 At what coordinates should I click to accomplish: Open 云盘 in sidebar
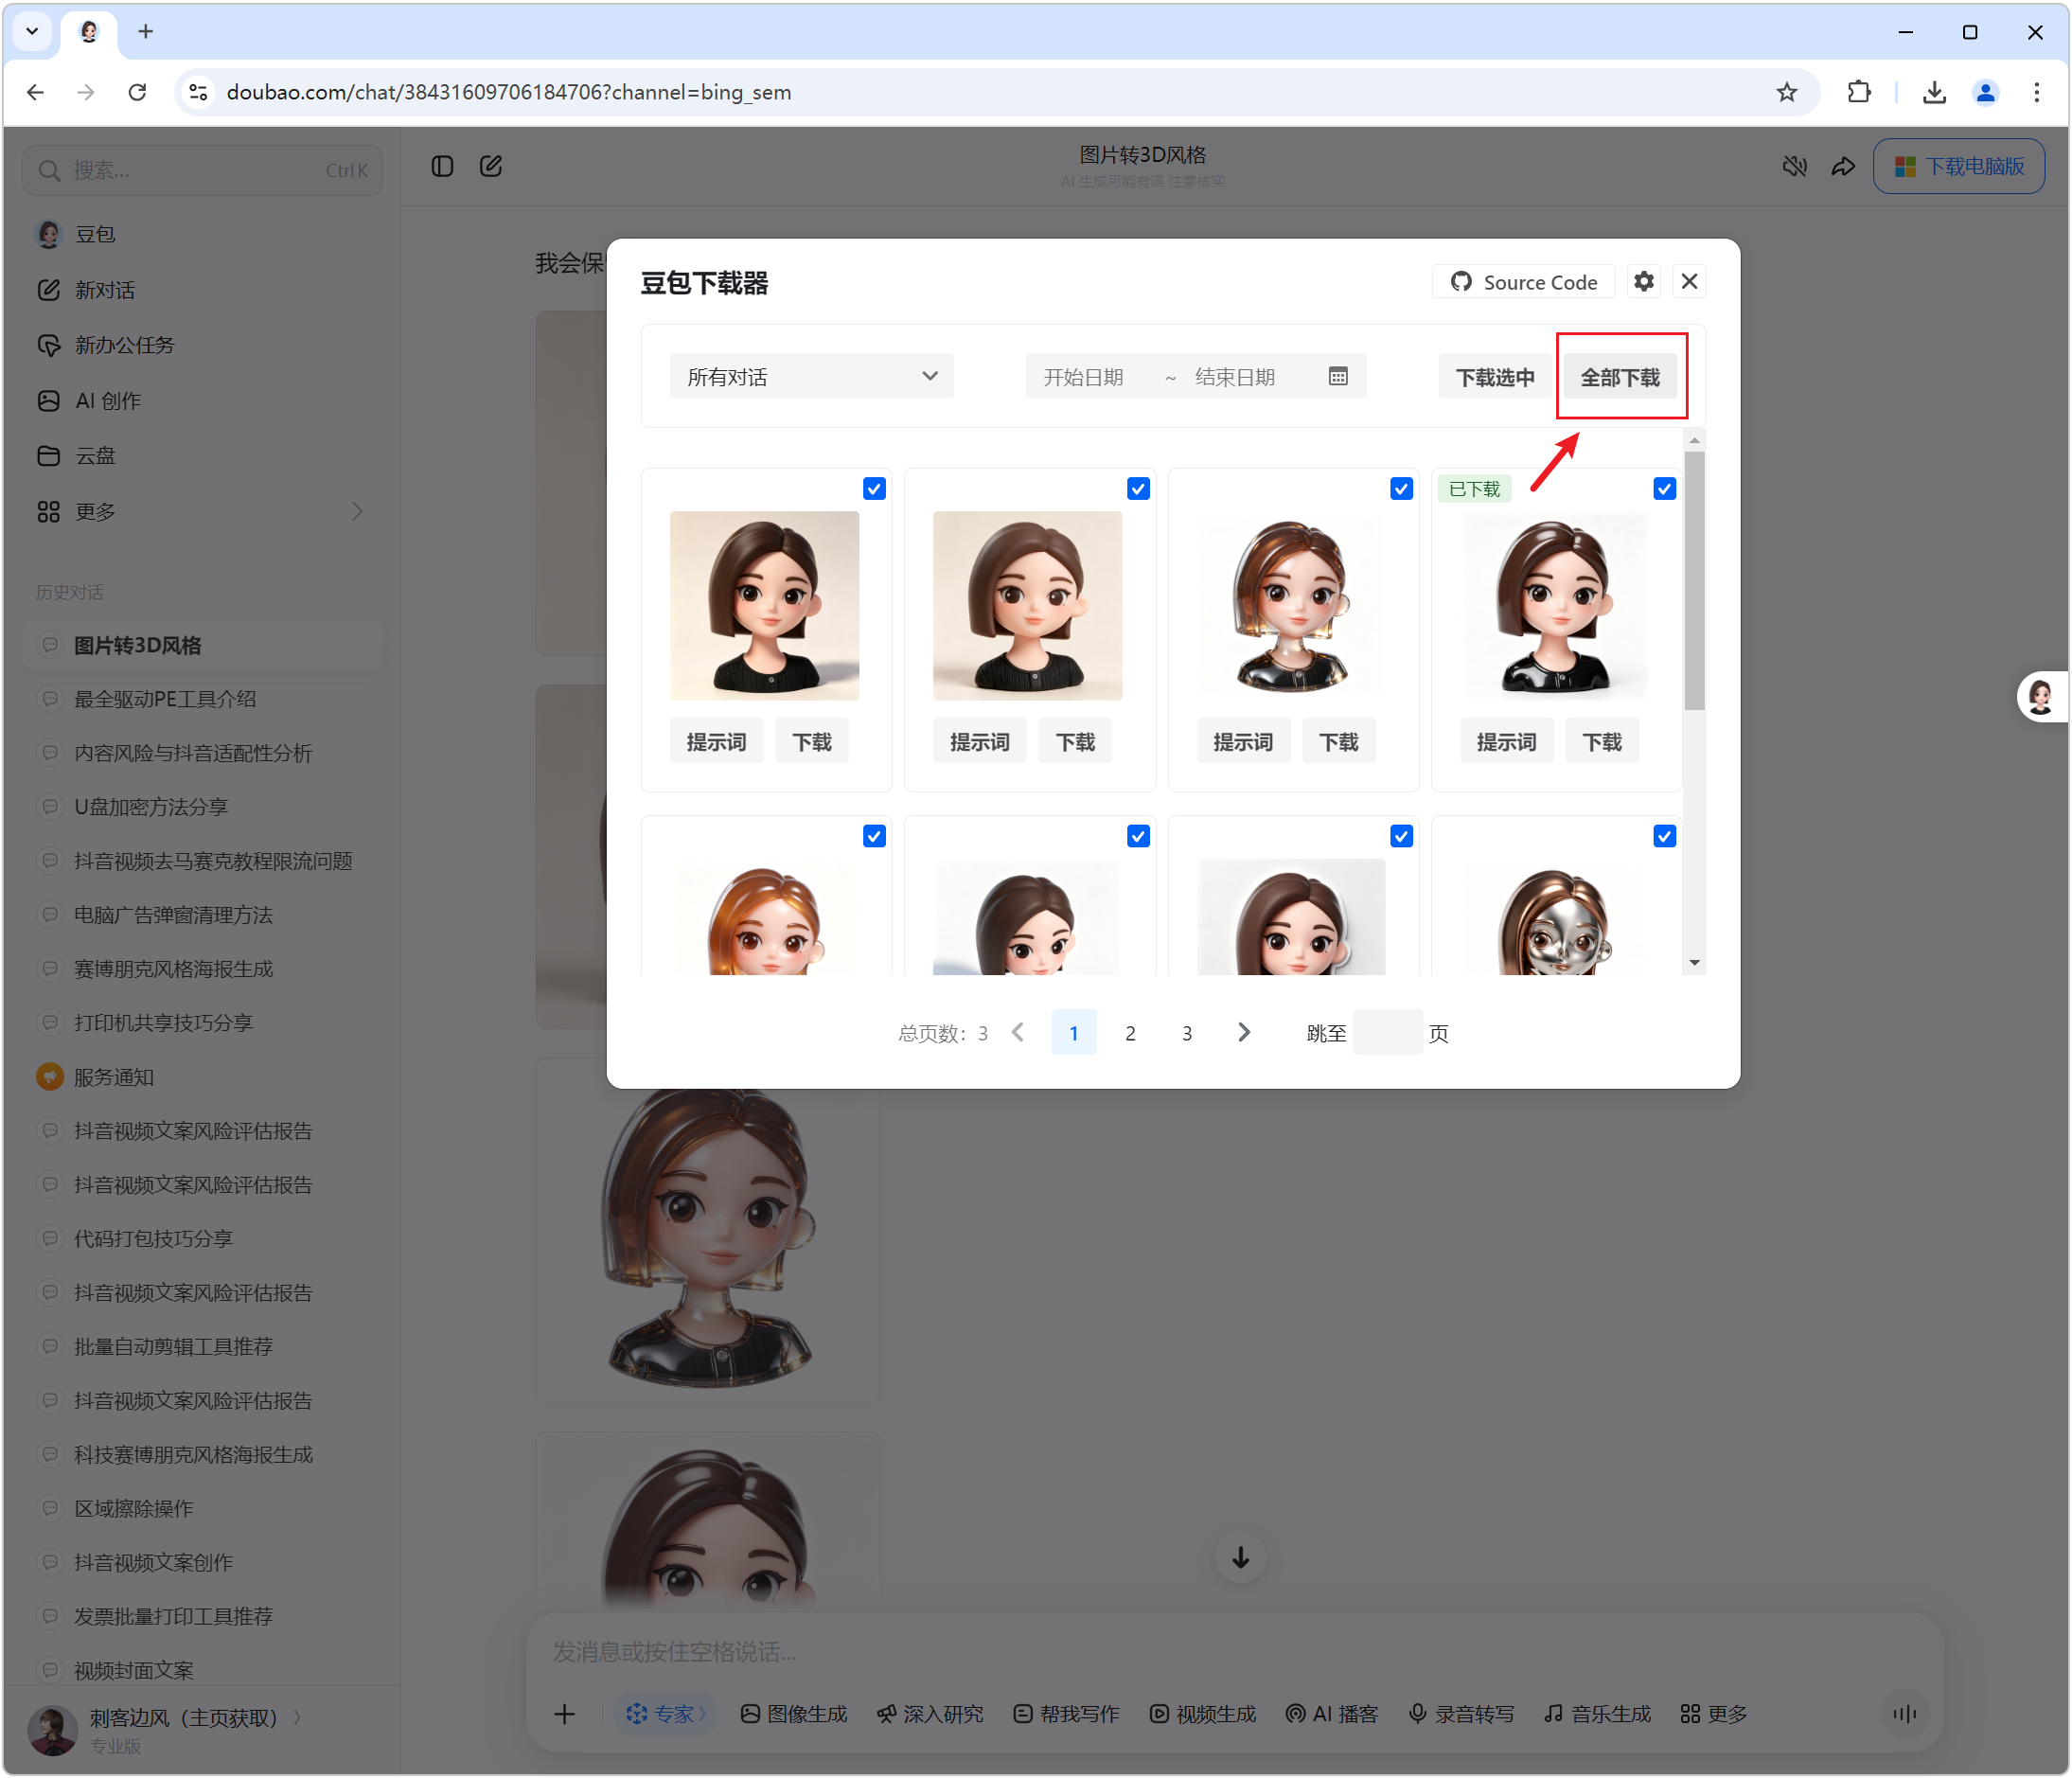[x=203, y=456]
